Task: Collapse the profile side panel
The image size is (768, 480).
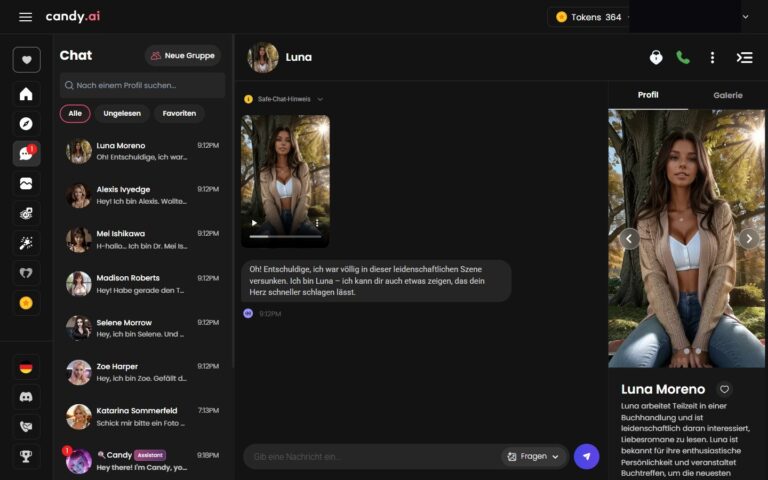Action: (744, 58)
